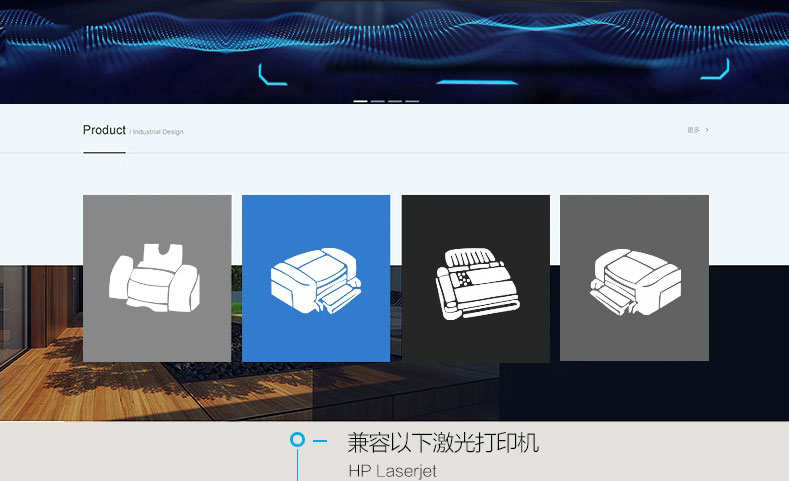Select the first carousel slide indicator

click(361, 101)
